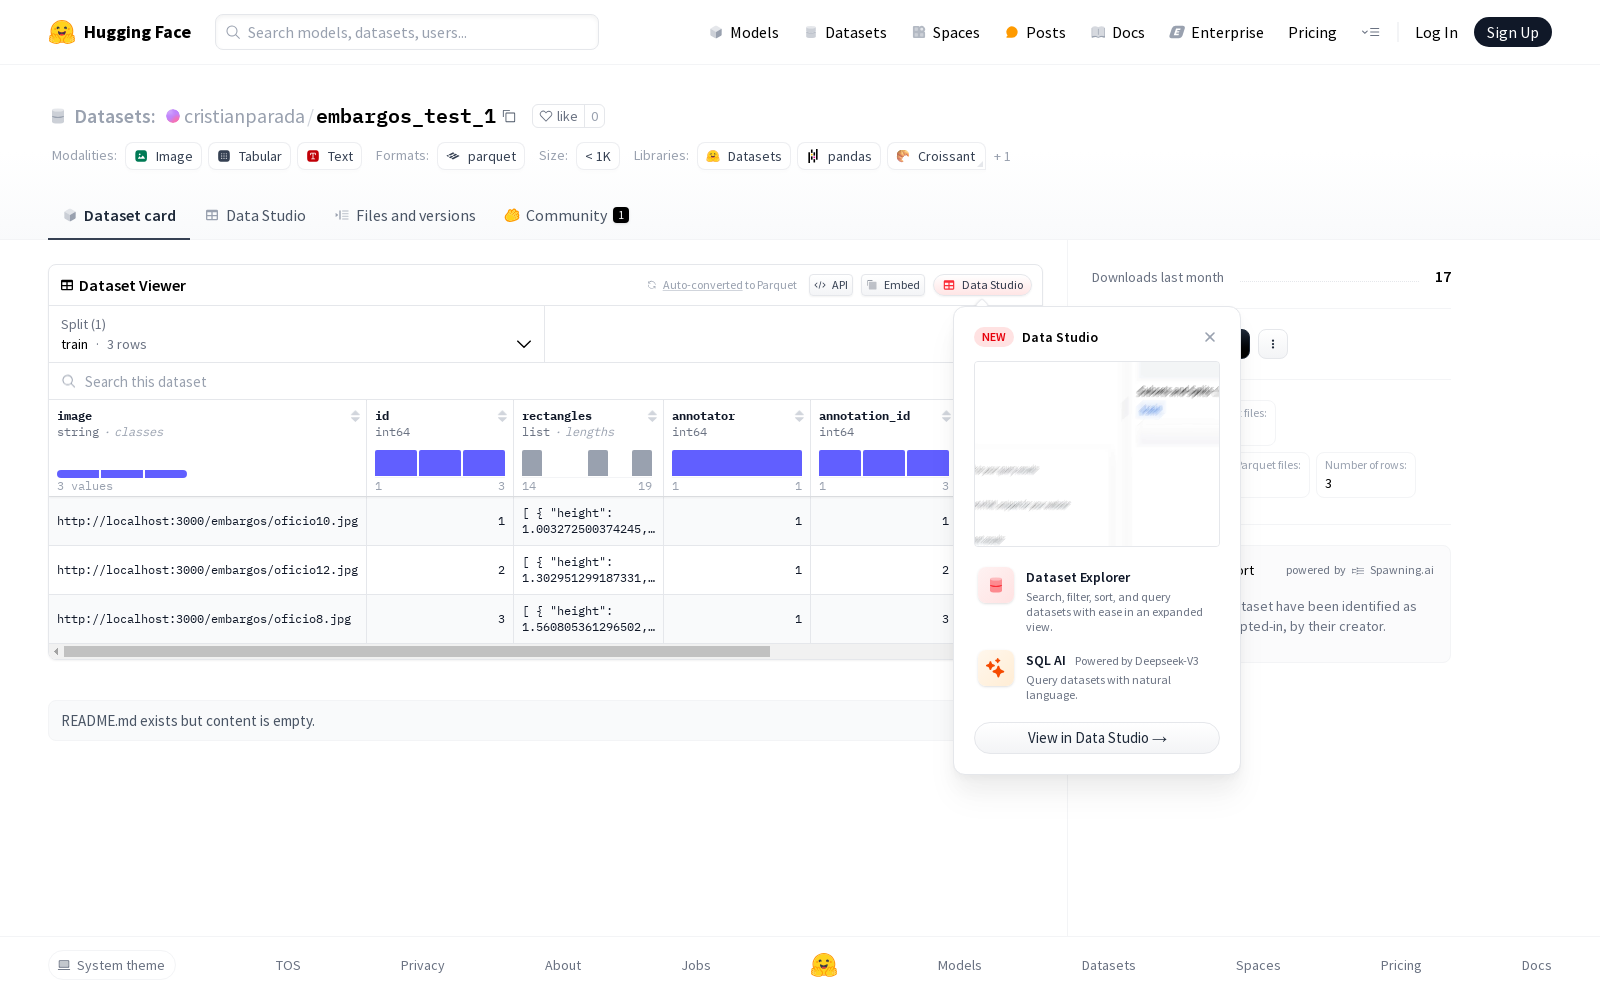Click the Embed button
Screen dimensions: 1600x1000
[893, 285]
